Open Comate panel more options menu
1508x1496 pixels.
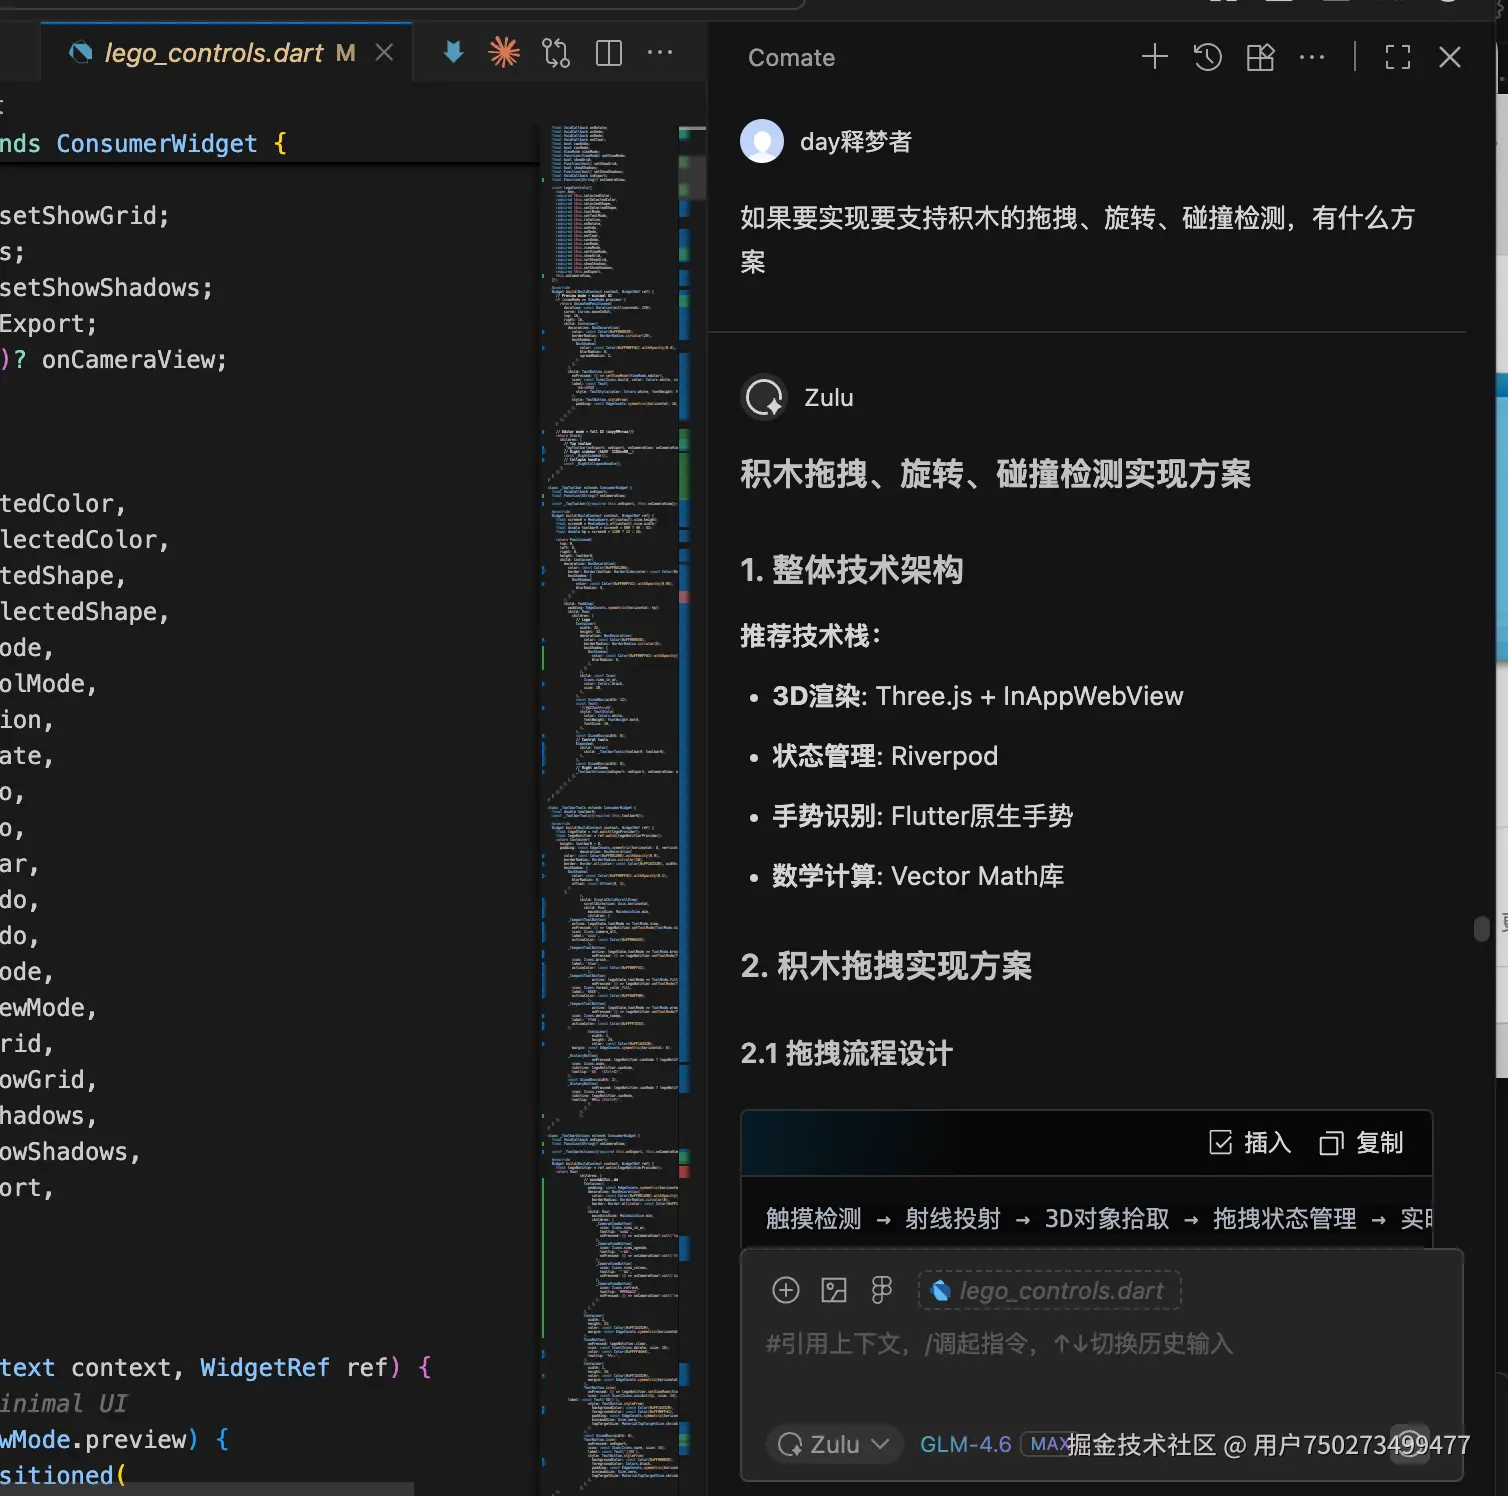(1312, 57)
